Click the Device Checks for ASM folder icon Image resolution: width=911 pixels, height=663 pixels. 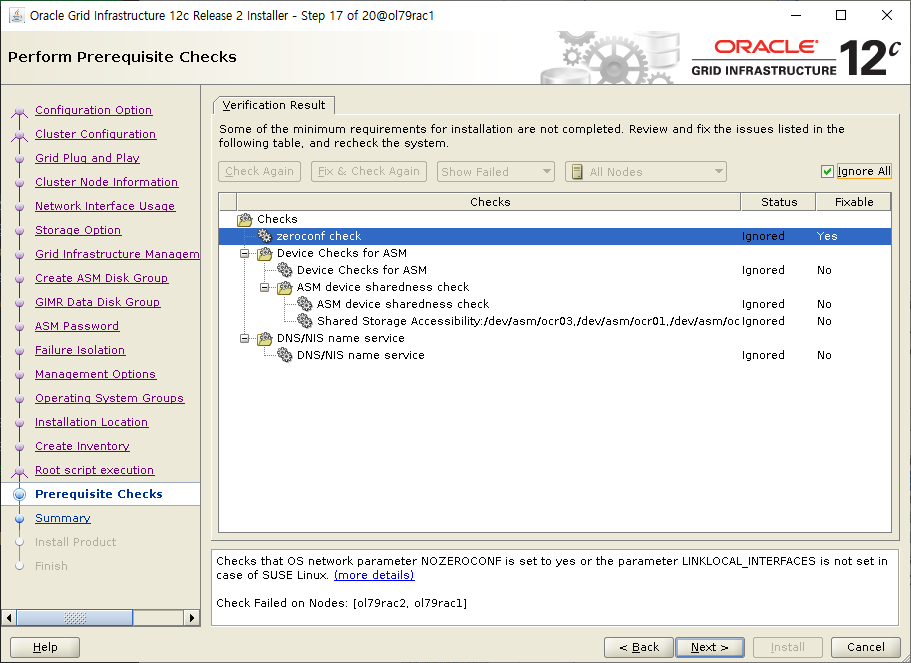click(x=265, y=253)
